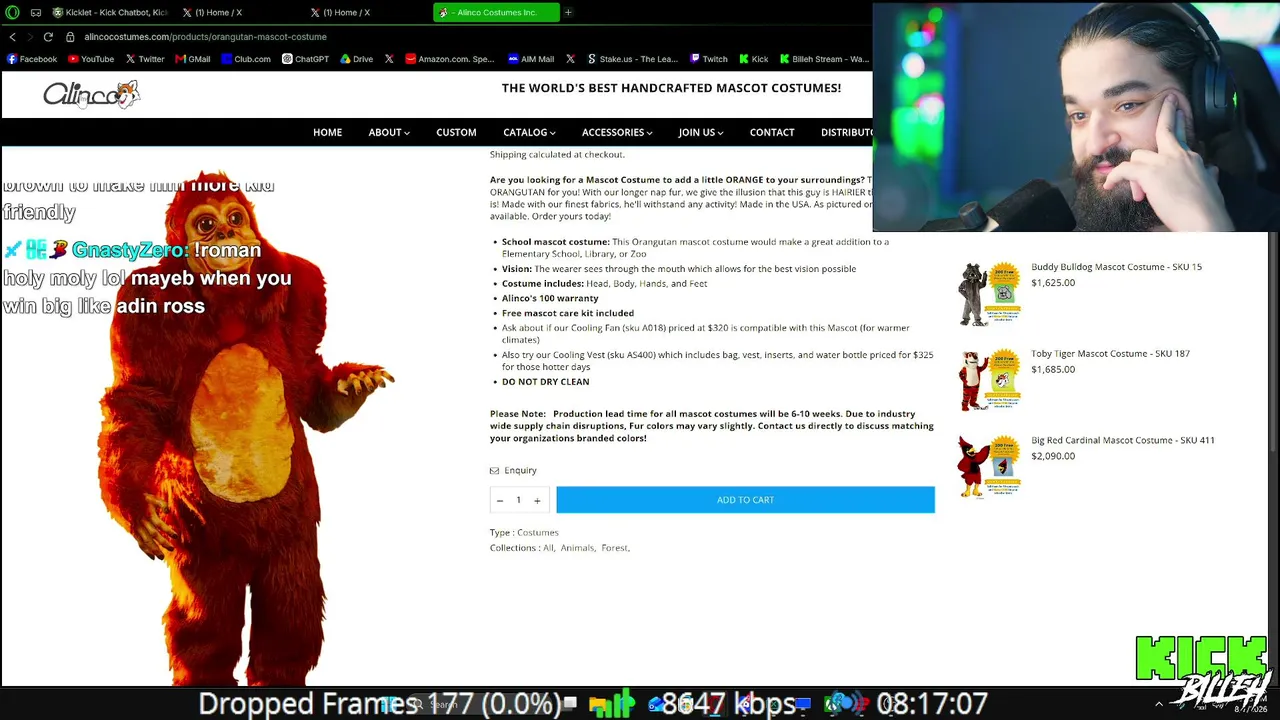
Task: Open the Costumes type link
Action: [538, 533]
